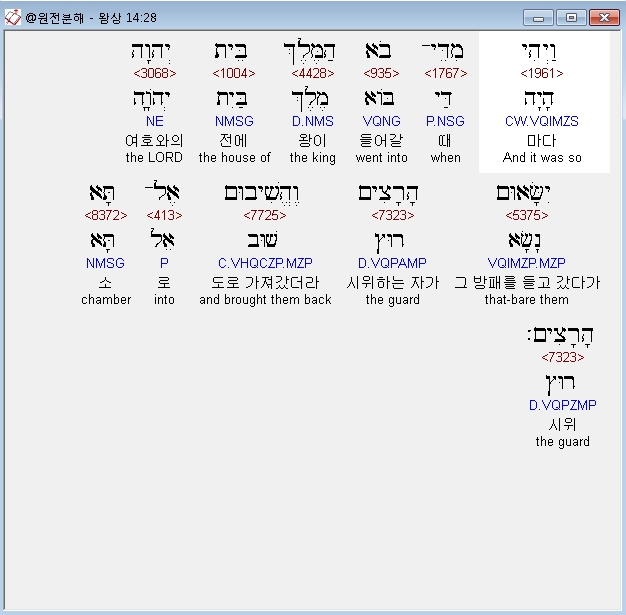Click gloss 'and brought them back'
Viewport: 626px width, 615px height.
point(265,300)
